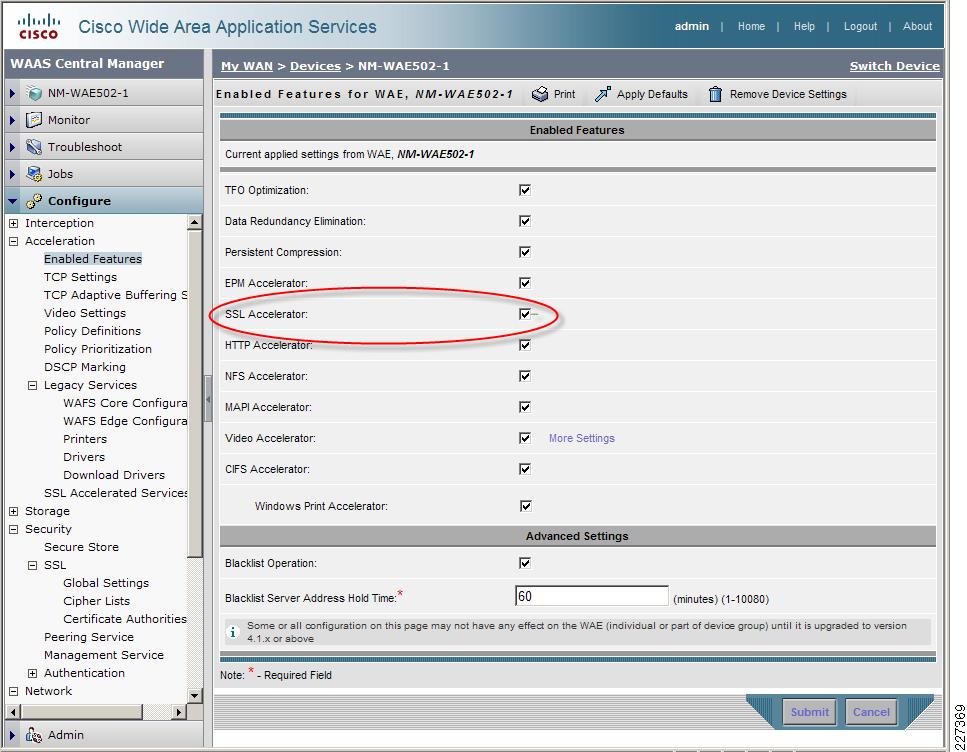Collapse the Configure section arrow
Viewport: 967px width, 752px height.
(x=12, y=201)
